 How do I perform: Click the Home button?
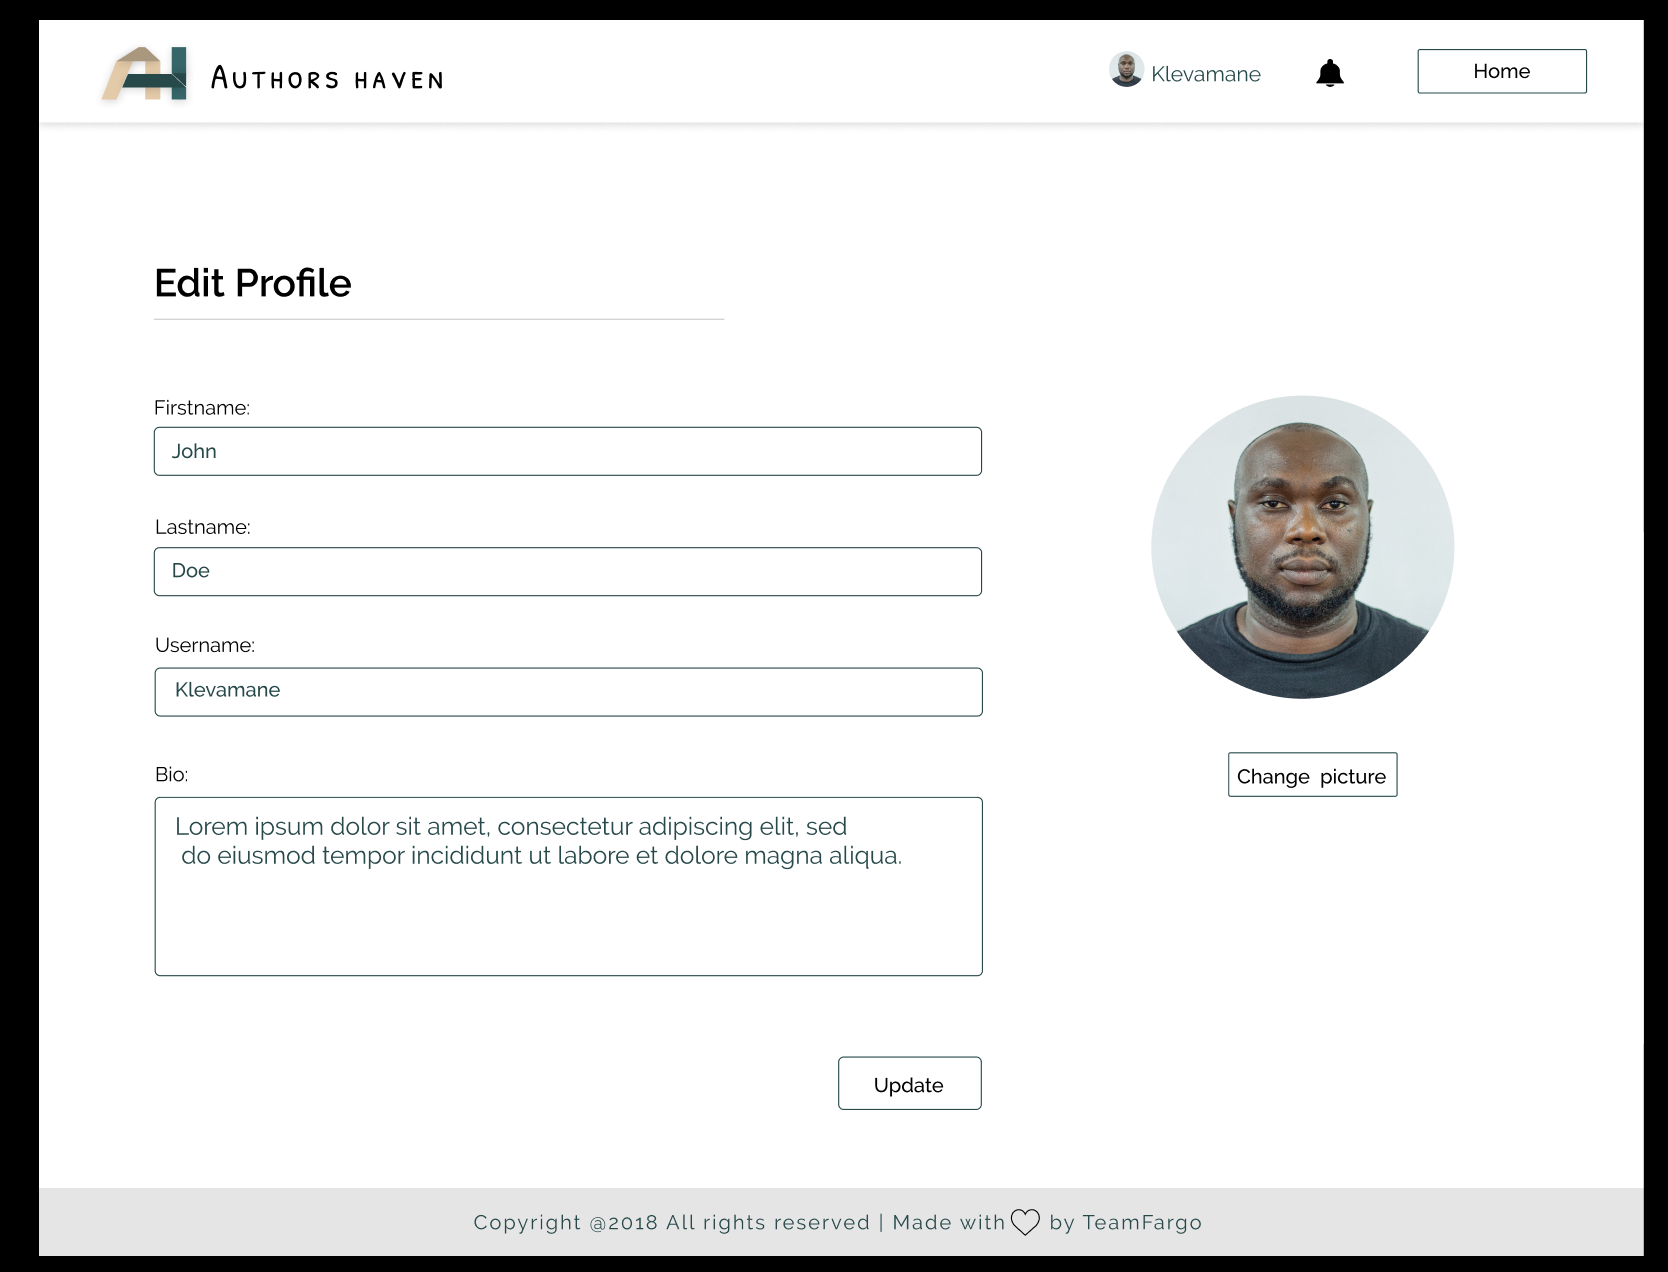point(1501,71)
